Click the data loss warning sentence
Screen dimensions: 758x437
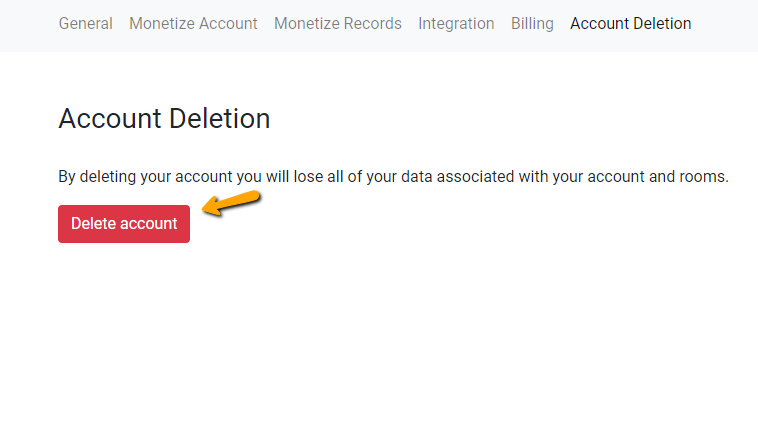pyautogui.click(x=393, y=177)
